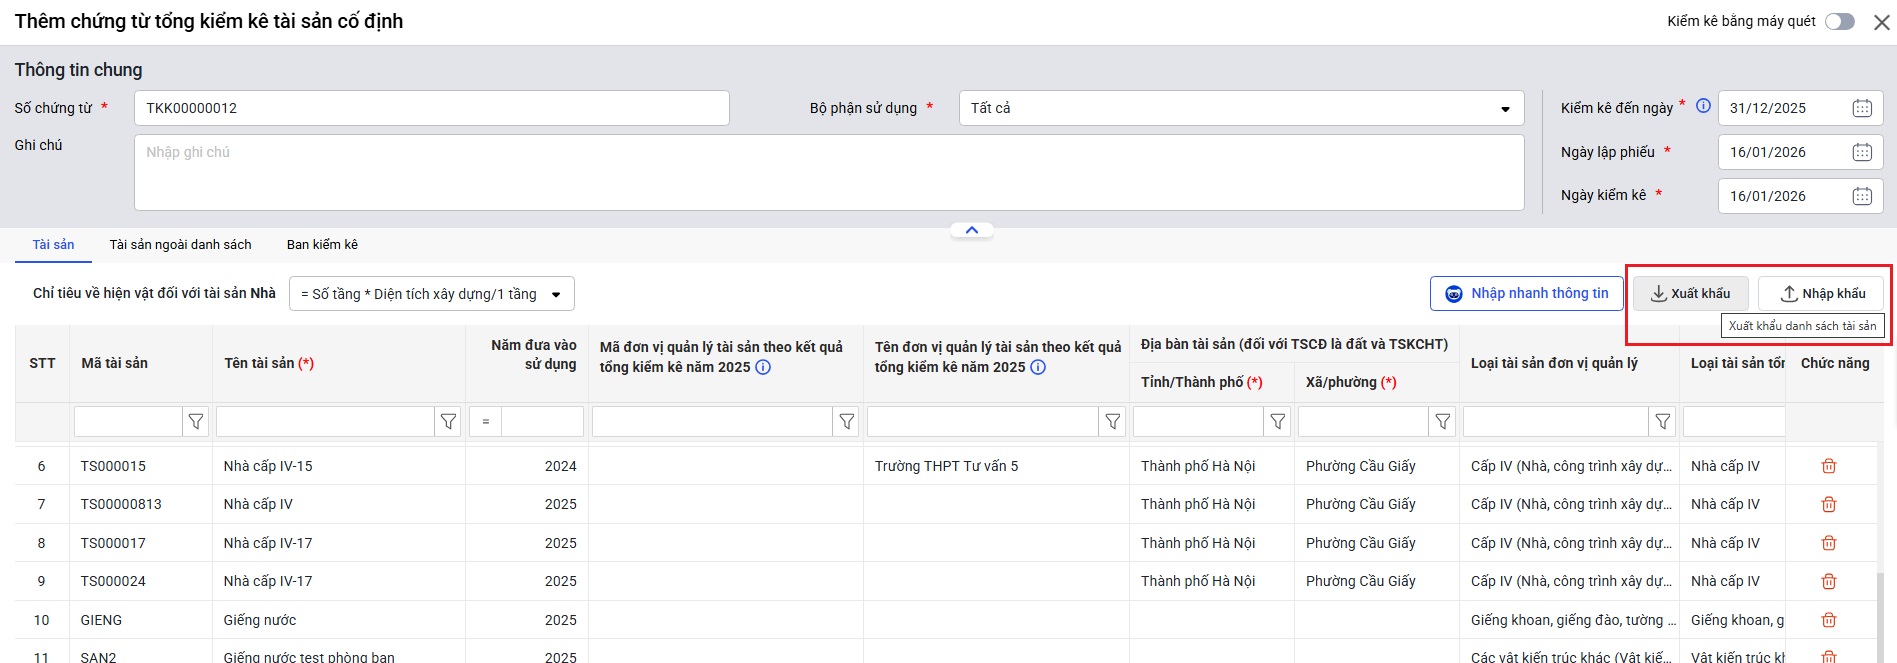1897x663 pixels.
Task: Click the Ghi chú text area
Action: (x=828, y=172)
